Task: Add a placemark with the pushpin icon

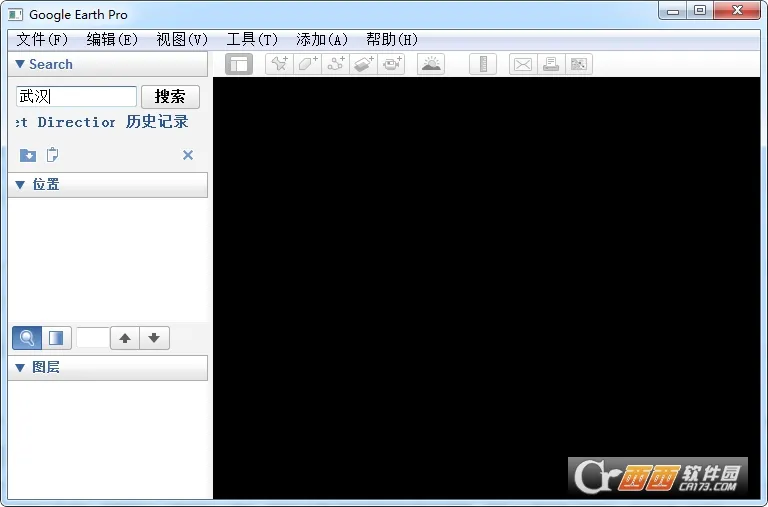Action: pos(280,64)
